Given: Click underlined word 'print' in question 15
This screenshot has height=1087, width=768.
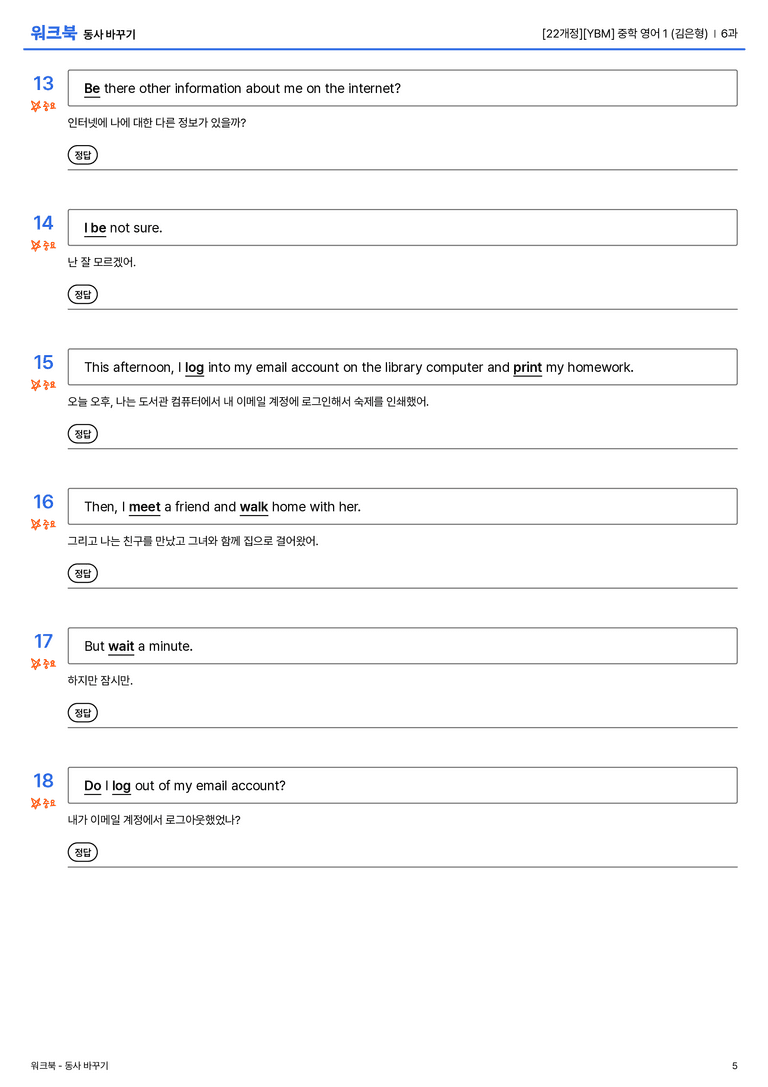Looking at the screenshot, I should click(527, 368).
